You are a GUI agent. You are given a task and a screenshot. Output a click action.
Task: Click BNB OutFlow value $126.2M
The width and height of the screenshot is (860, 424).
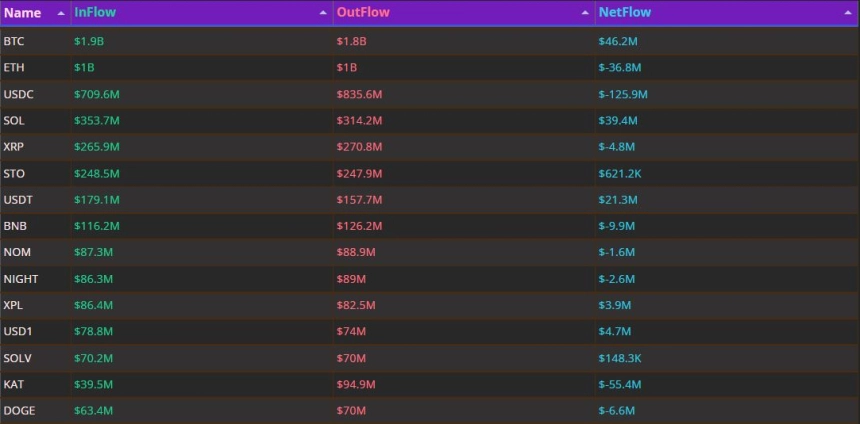pos(360,226)
